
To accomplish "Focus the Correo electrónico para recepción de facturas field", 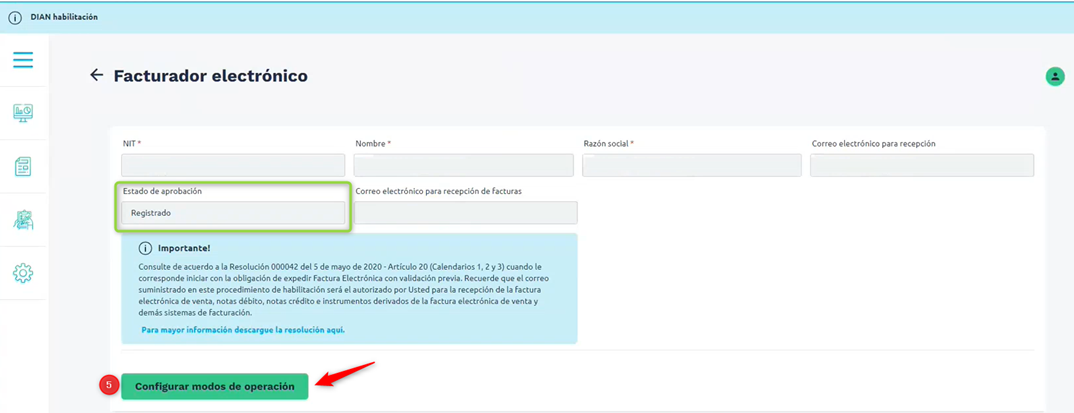I will (466, 213).
